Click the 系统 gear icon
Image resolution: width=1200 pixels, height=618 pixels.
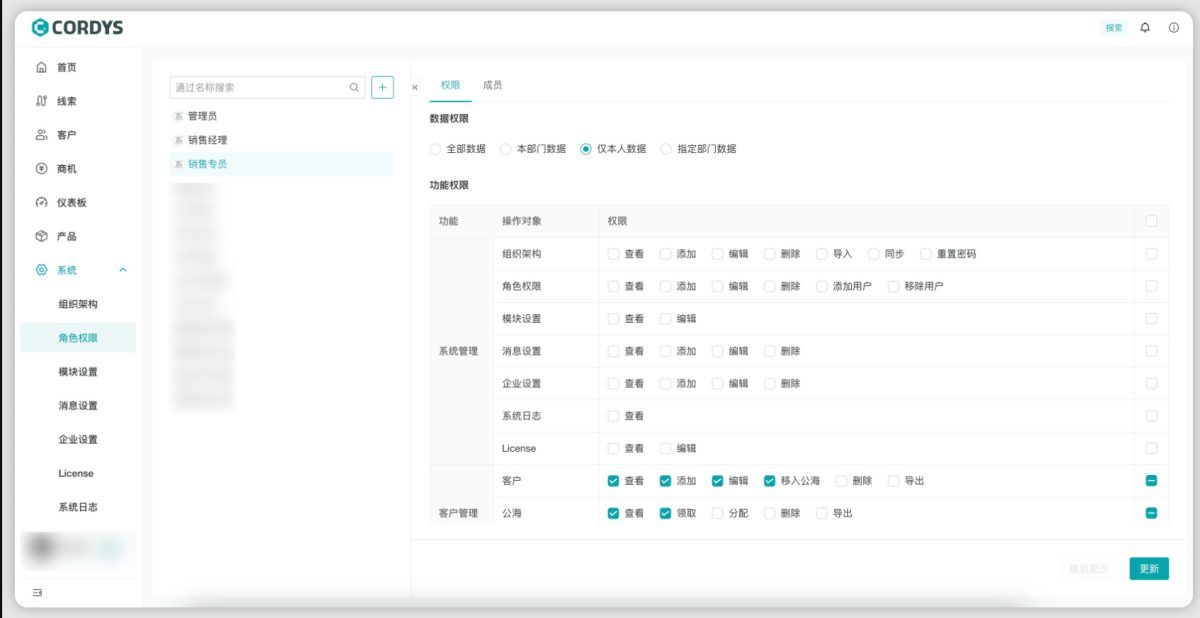point(41,270)
